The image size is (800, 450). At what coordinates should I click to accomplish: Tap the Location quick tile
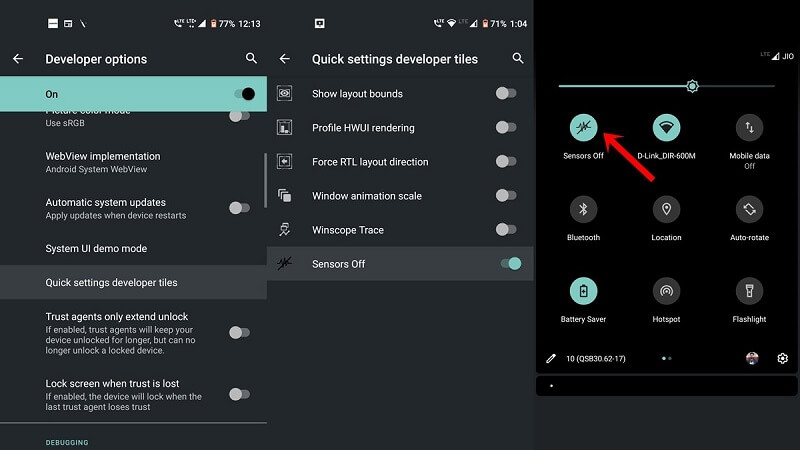pos(667,209)
